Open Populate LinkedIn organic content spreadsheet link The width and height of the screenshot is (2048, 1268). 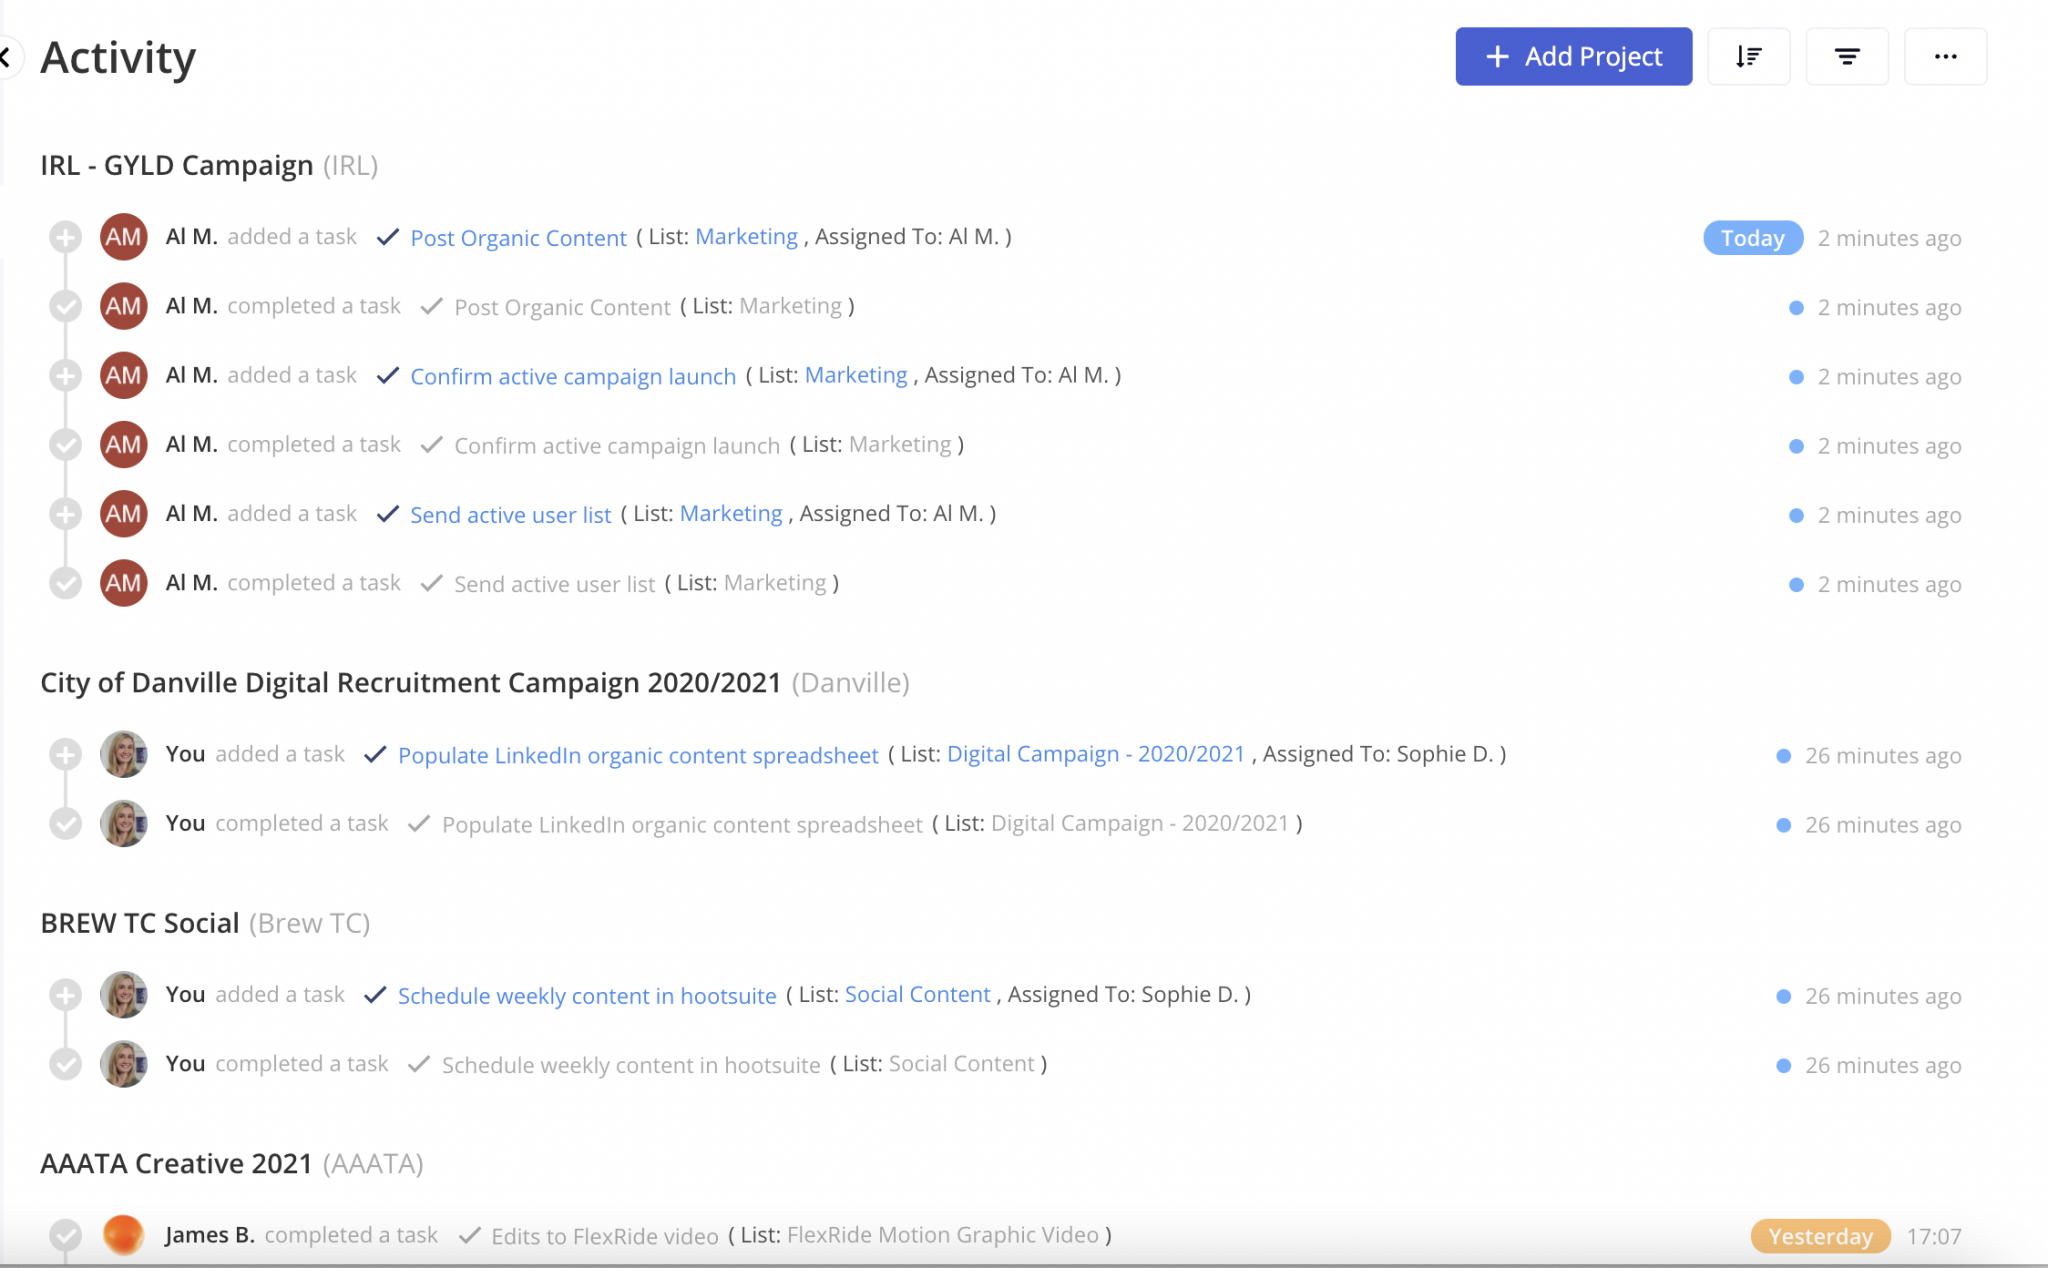click(638, 755)
